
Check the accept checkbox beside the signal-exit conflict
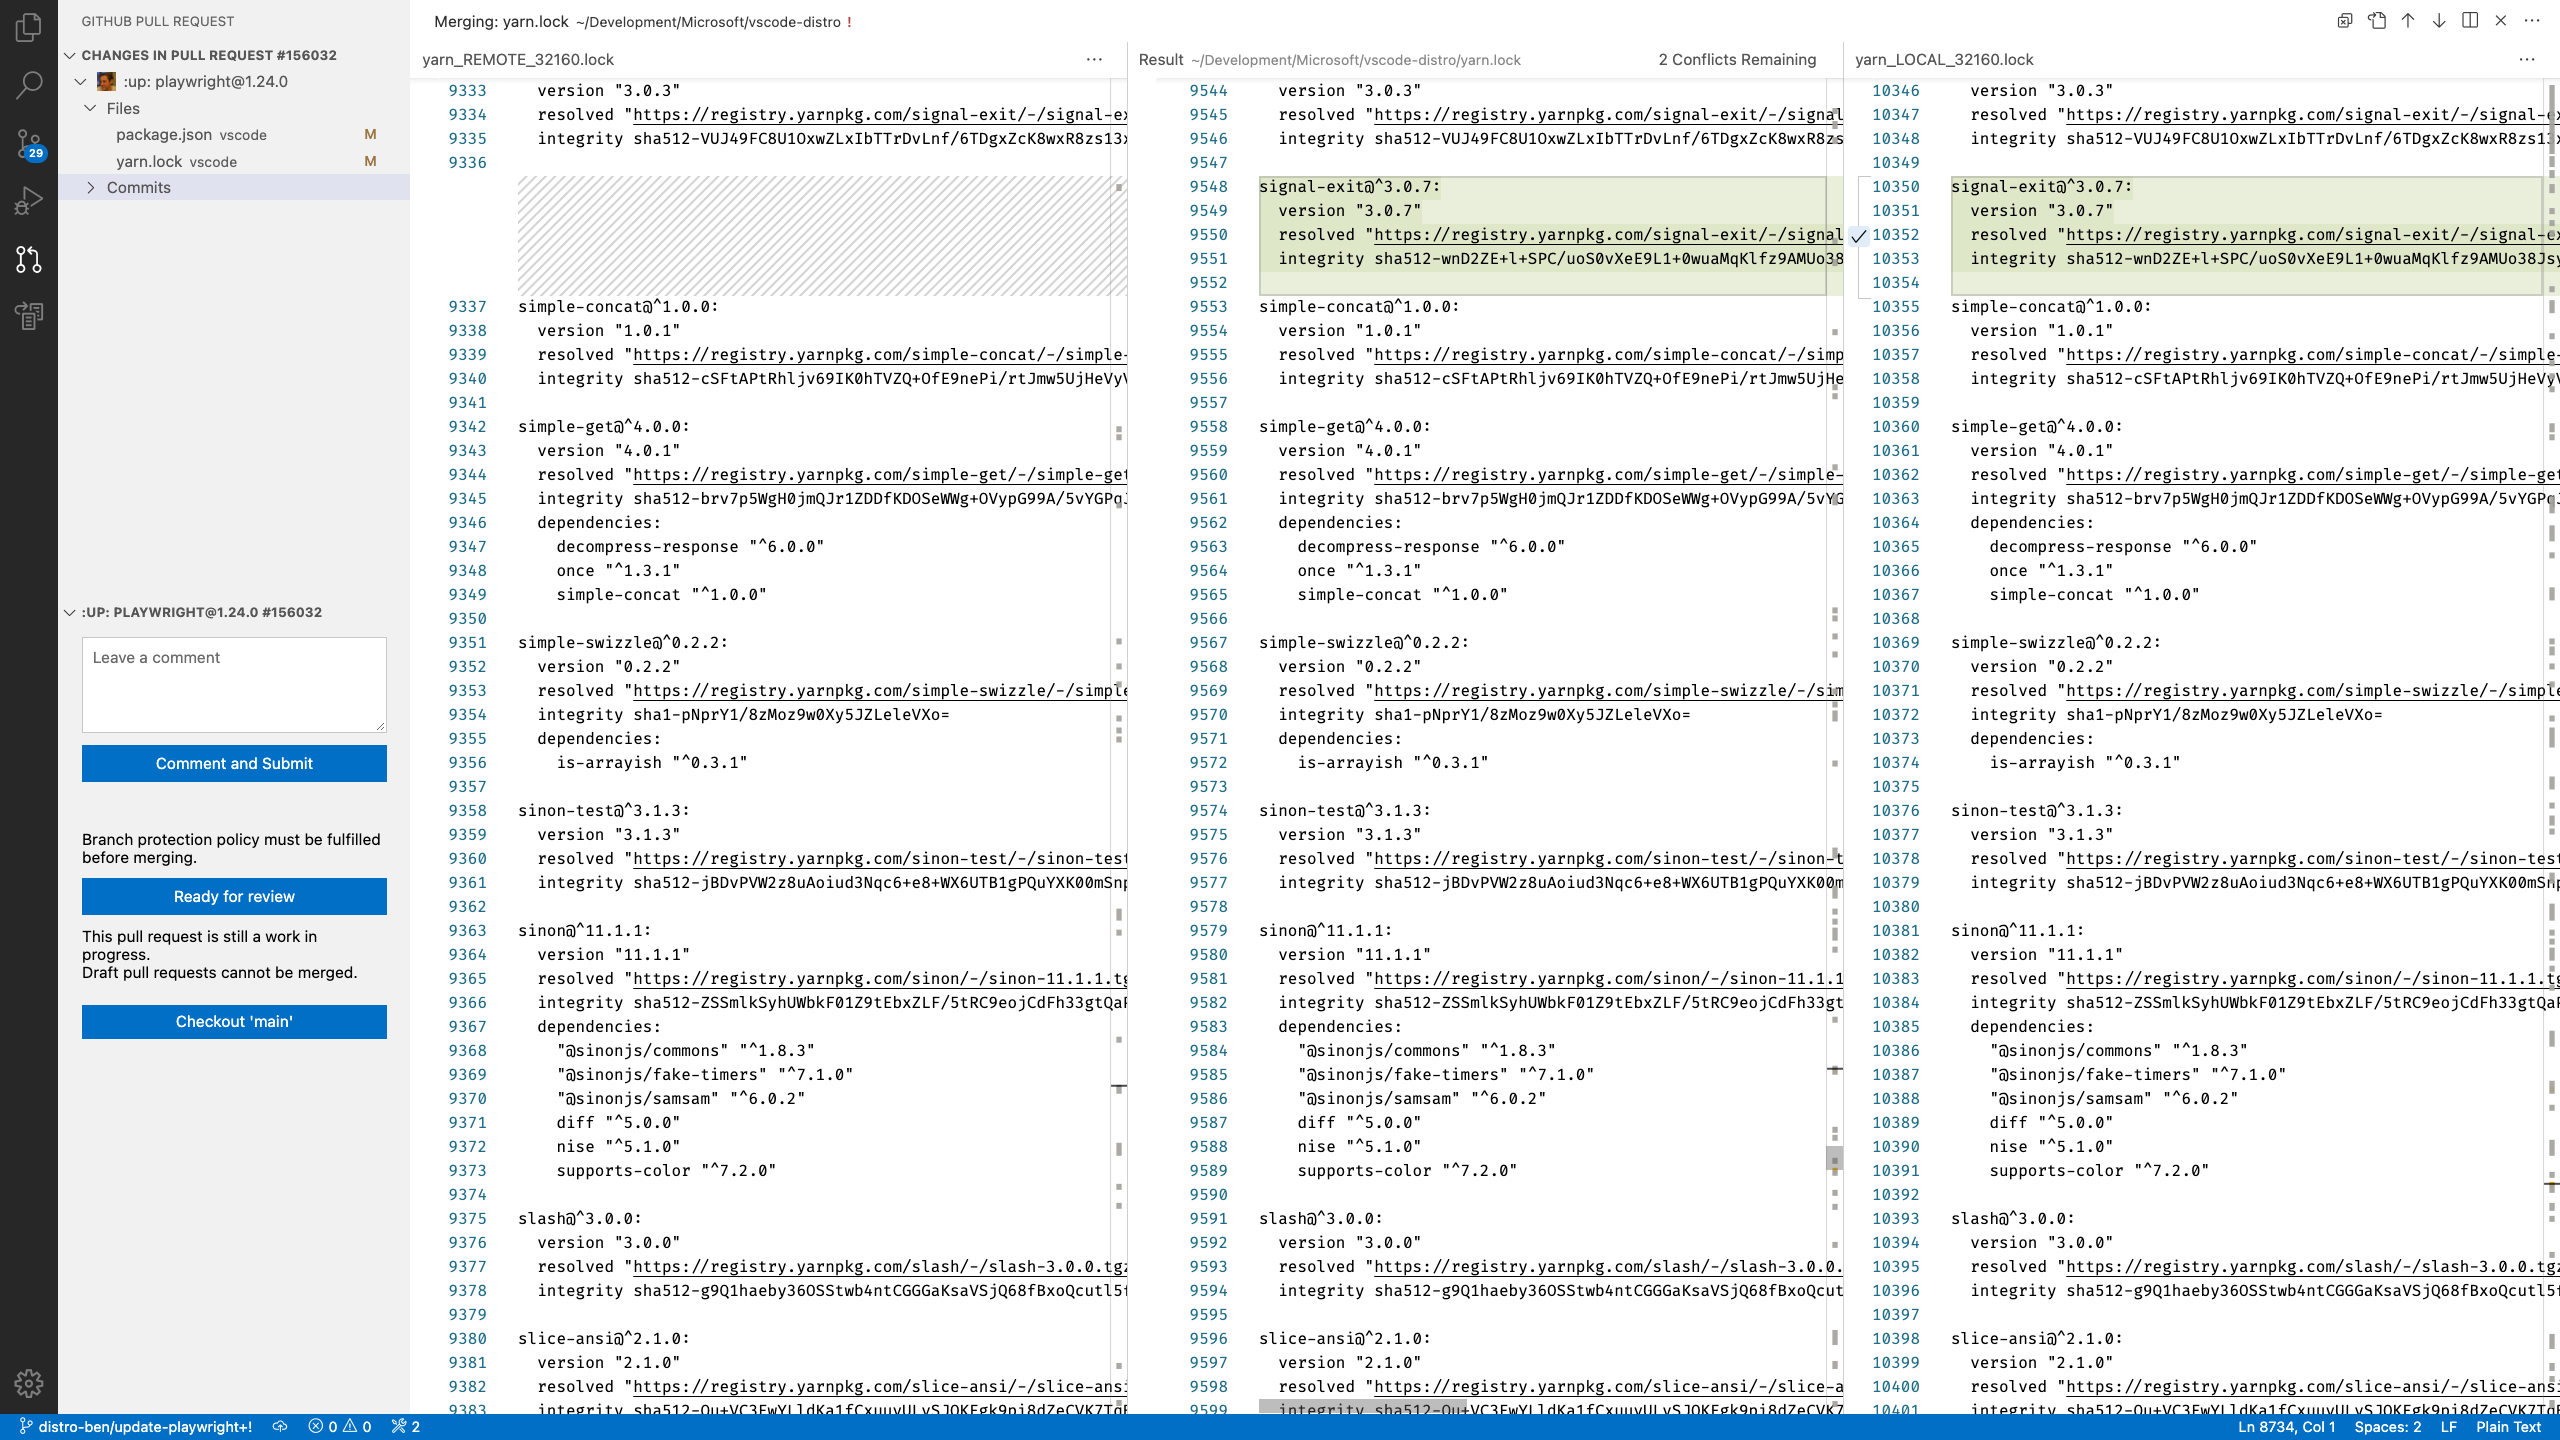click(x=1858, y=235)
